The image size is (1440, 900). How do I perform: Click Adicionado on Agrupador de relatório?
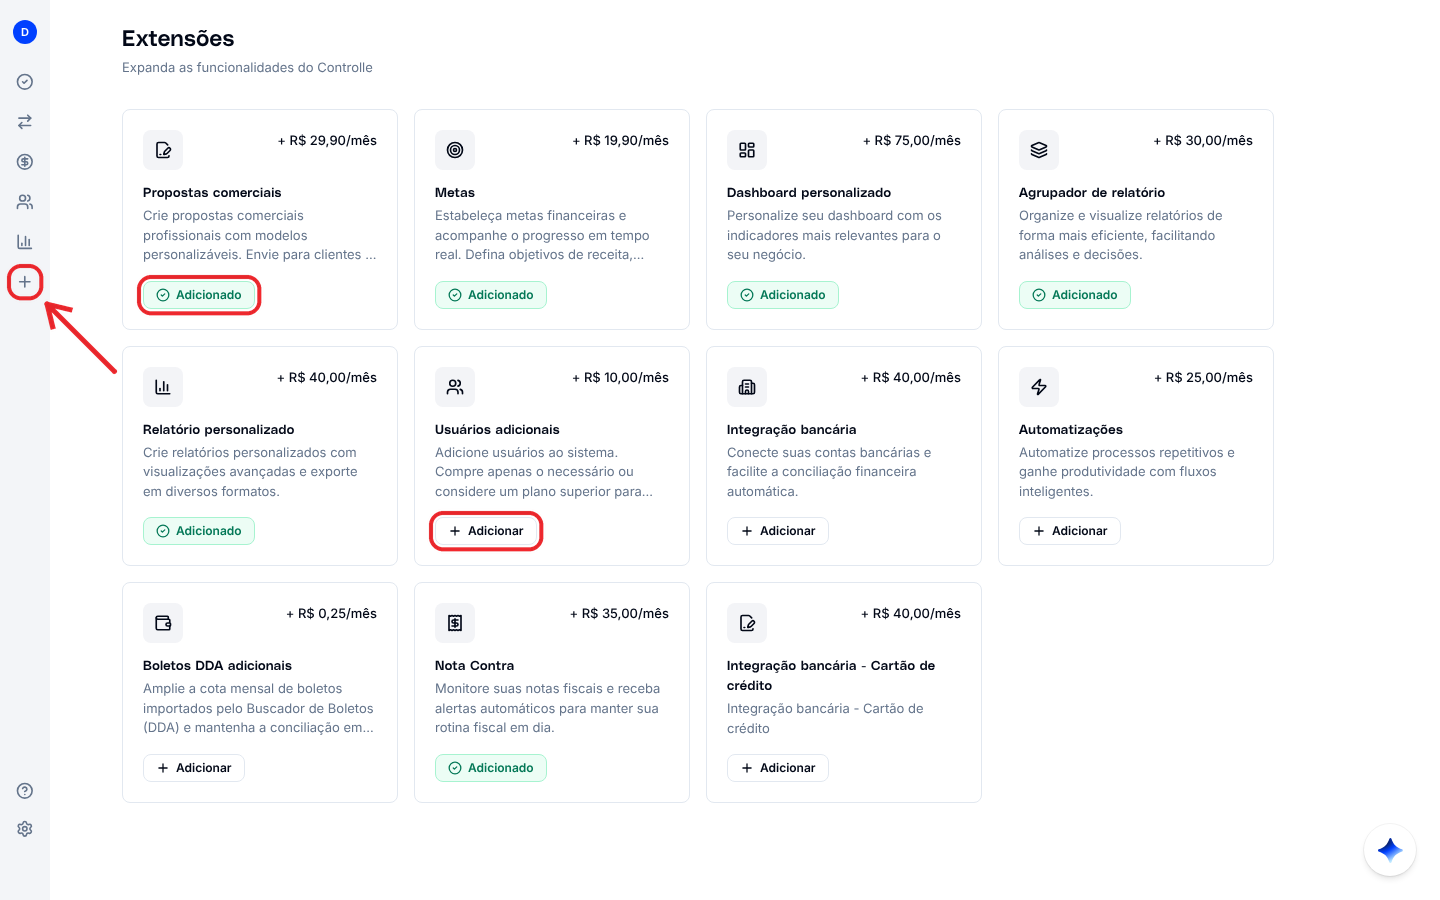tap(1075, 295)
